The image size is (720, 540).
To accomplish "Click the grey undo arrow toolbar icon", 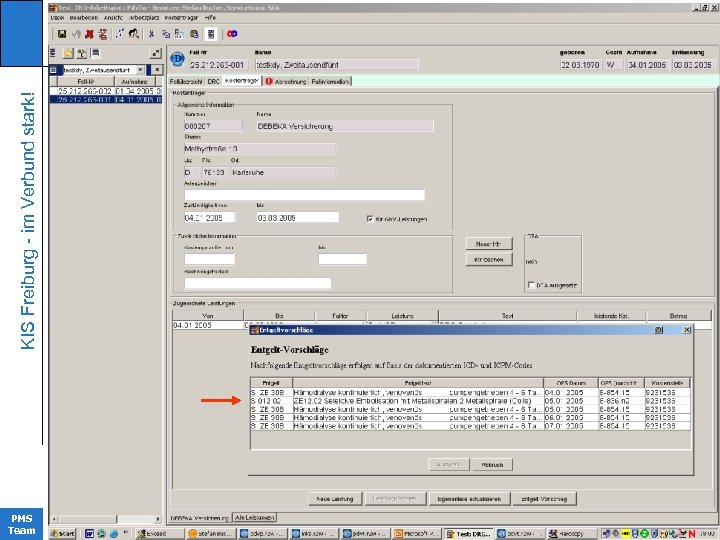I will [x=76, y=34].
